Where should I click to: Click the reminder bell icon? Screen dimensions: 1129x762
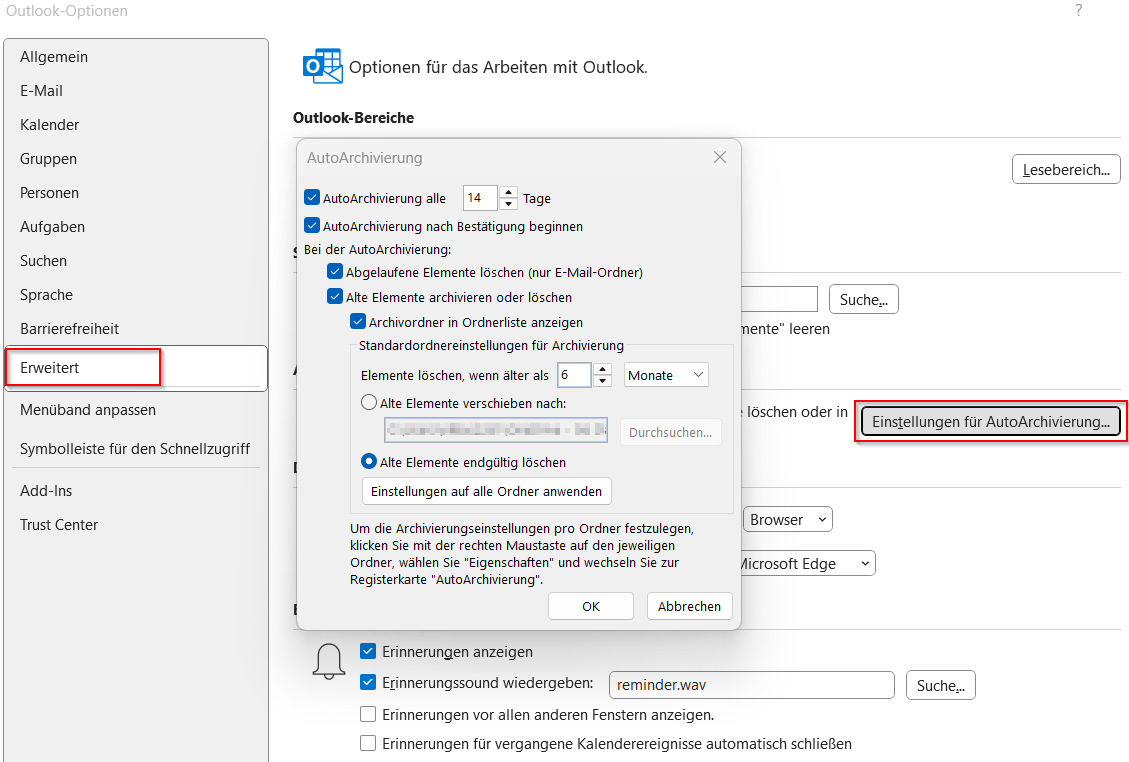click(x=328, y=661)
